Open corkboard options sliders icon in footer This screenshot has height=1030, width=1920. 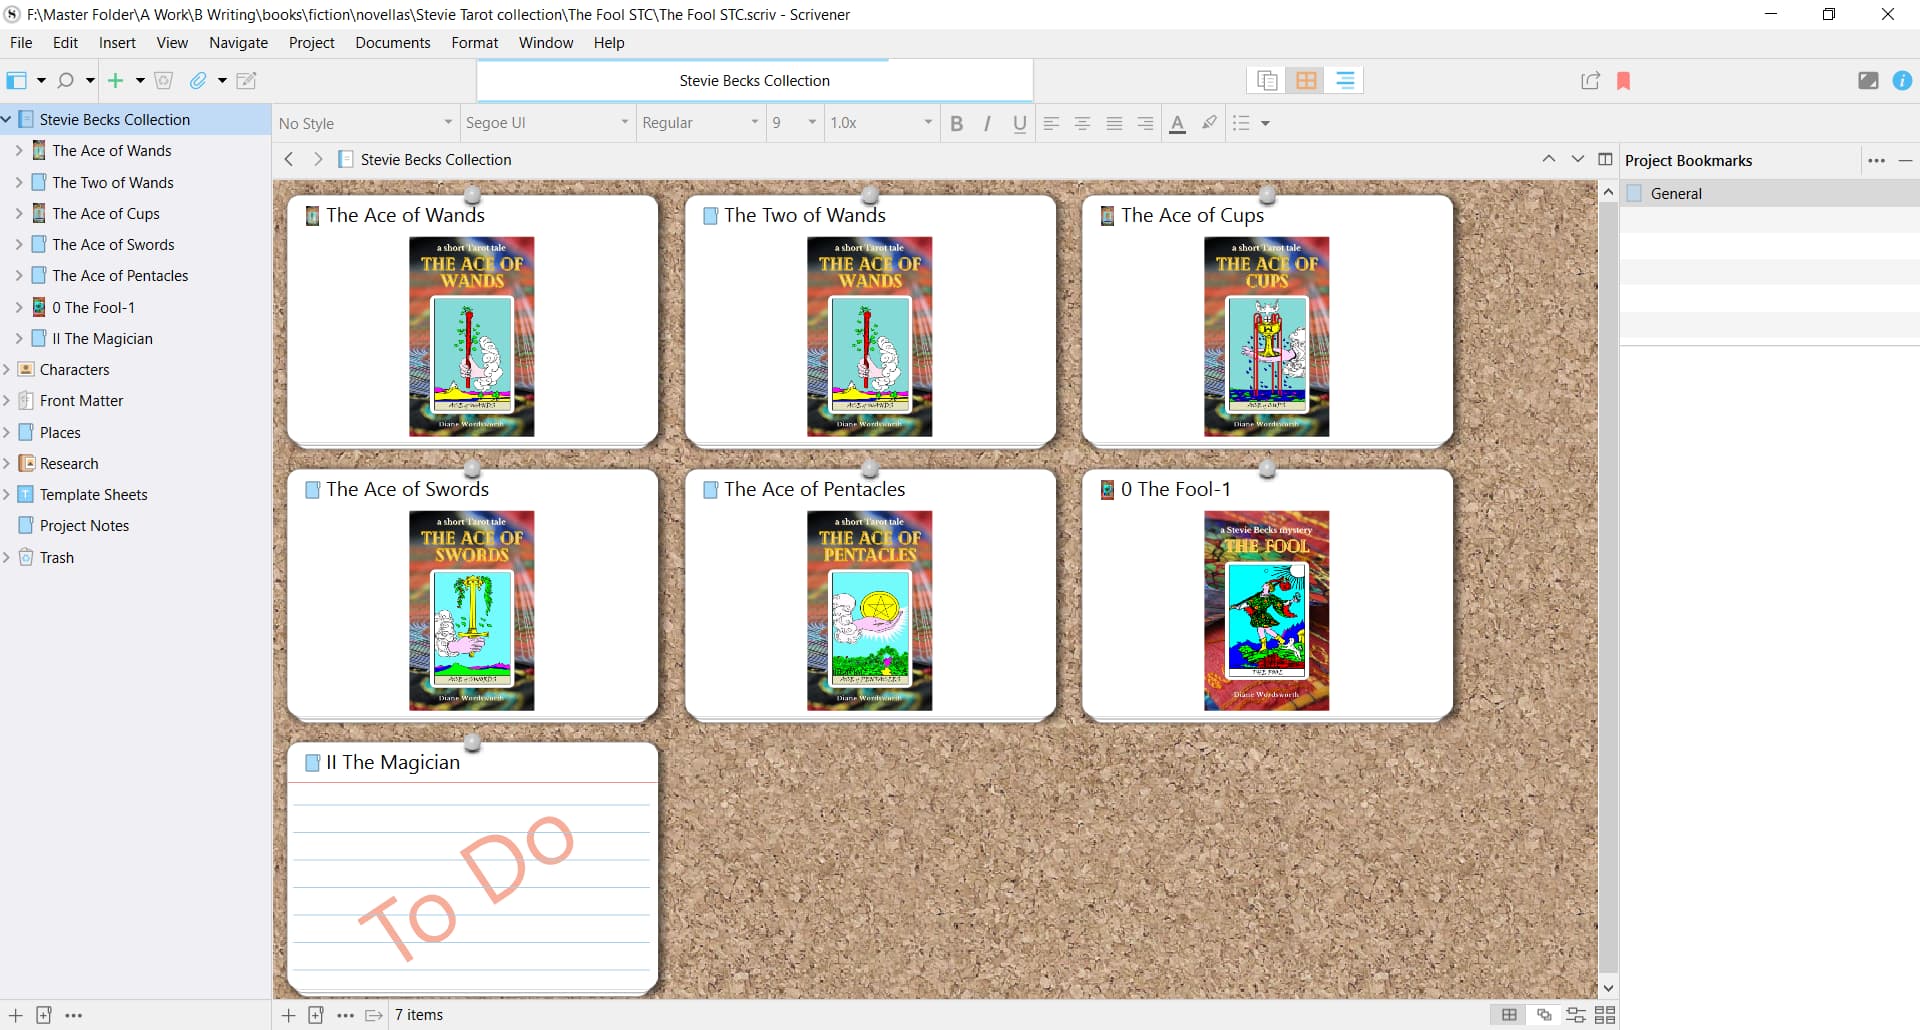click(x=1576, y=1015)
